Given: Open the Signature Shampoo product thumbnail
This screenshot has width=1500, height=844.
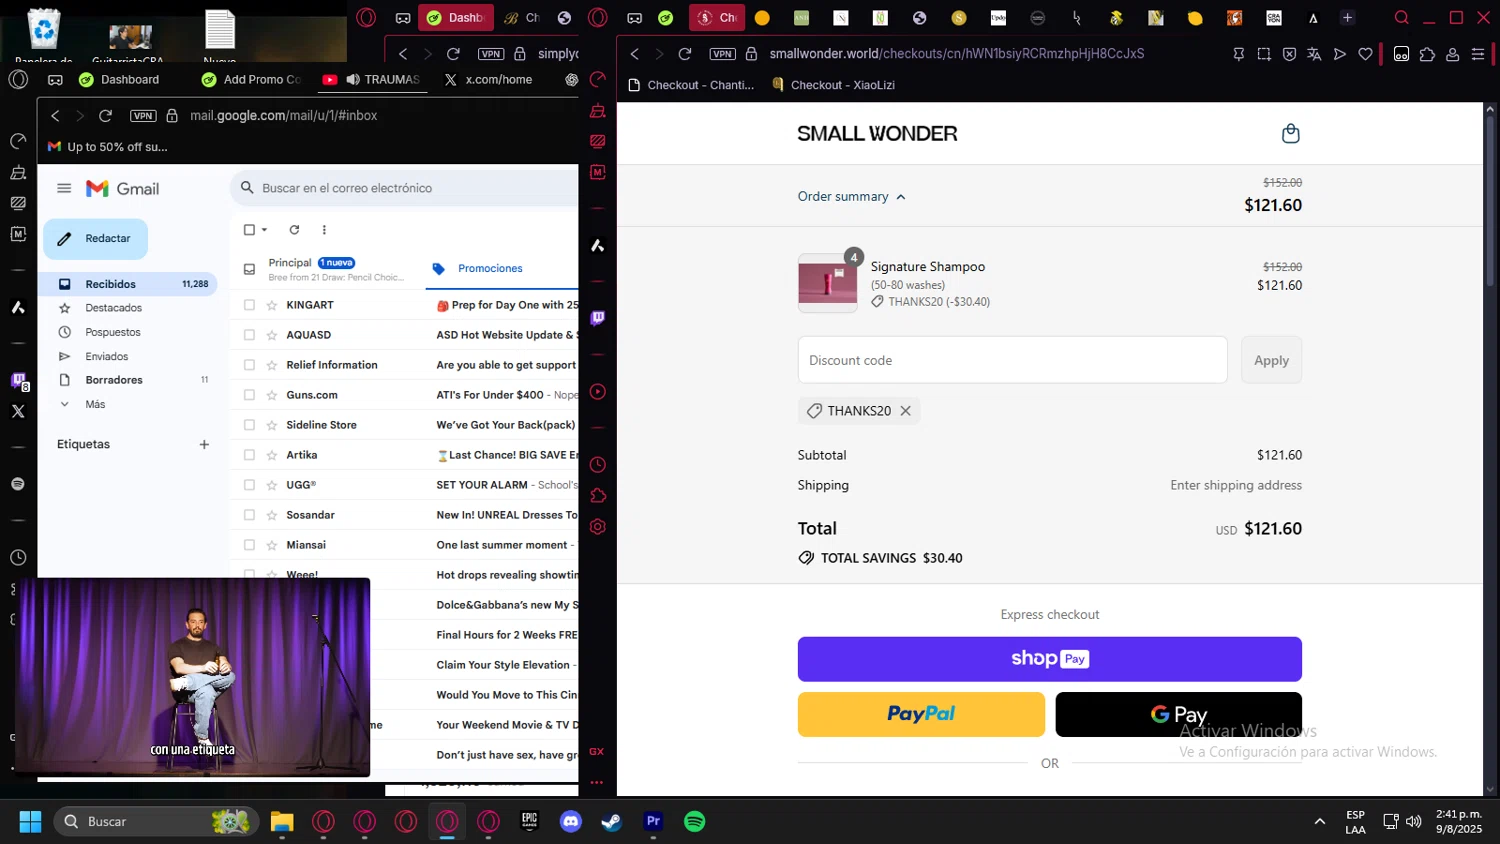Looking at the screenshot, I should tap(827, 283).
